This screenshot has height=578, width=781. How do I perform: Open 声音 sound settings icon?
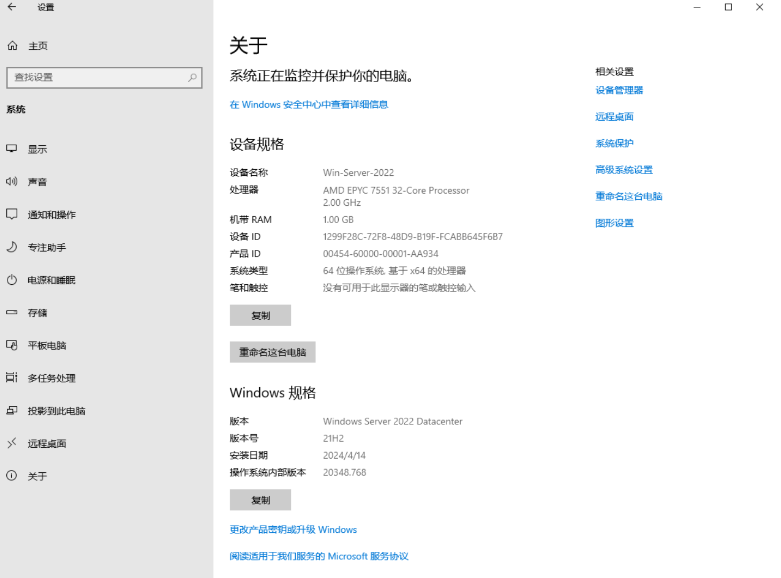pyautogui.click(x=12, y=182)
